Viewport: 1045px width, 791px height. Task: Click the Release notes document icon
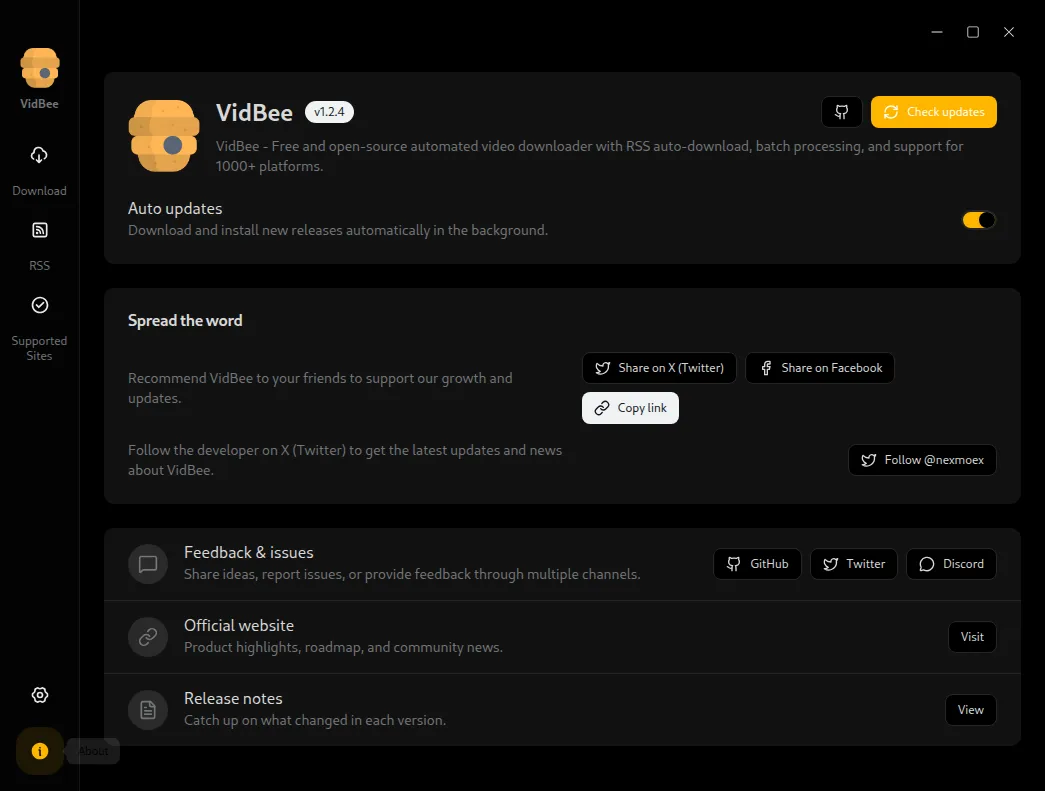coord(148,710)
